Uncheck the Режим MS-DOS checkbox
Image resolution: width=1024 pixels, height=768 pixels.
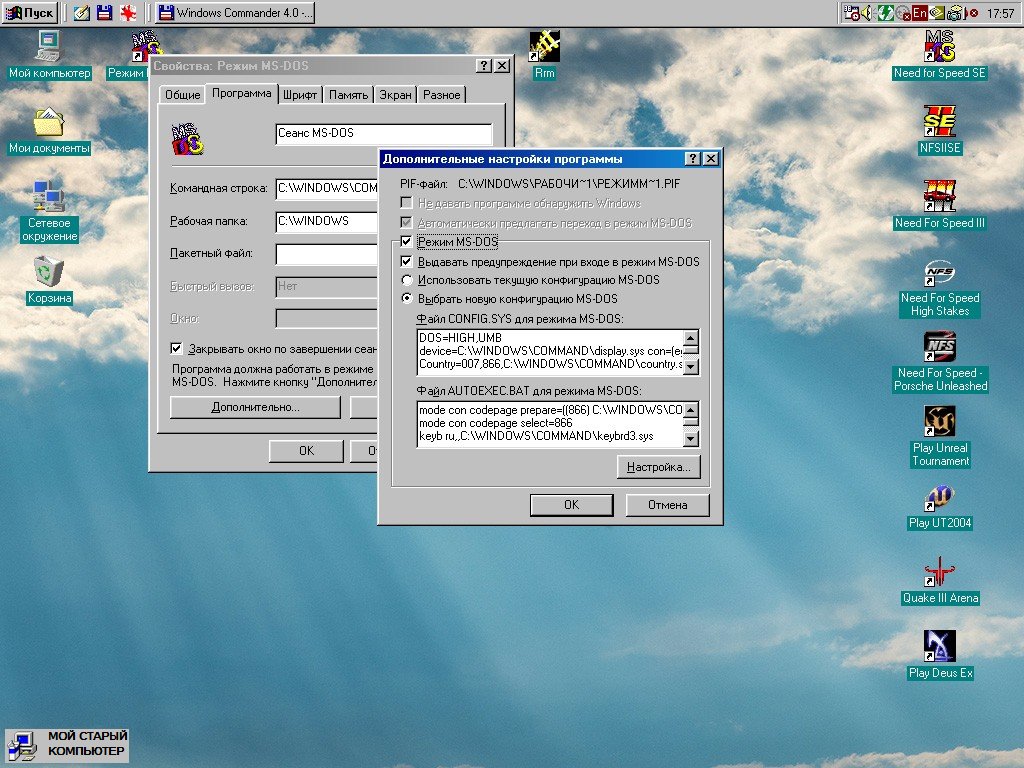(x=406, y=242)
